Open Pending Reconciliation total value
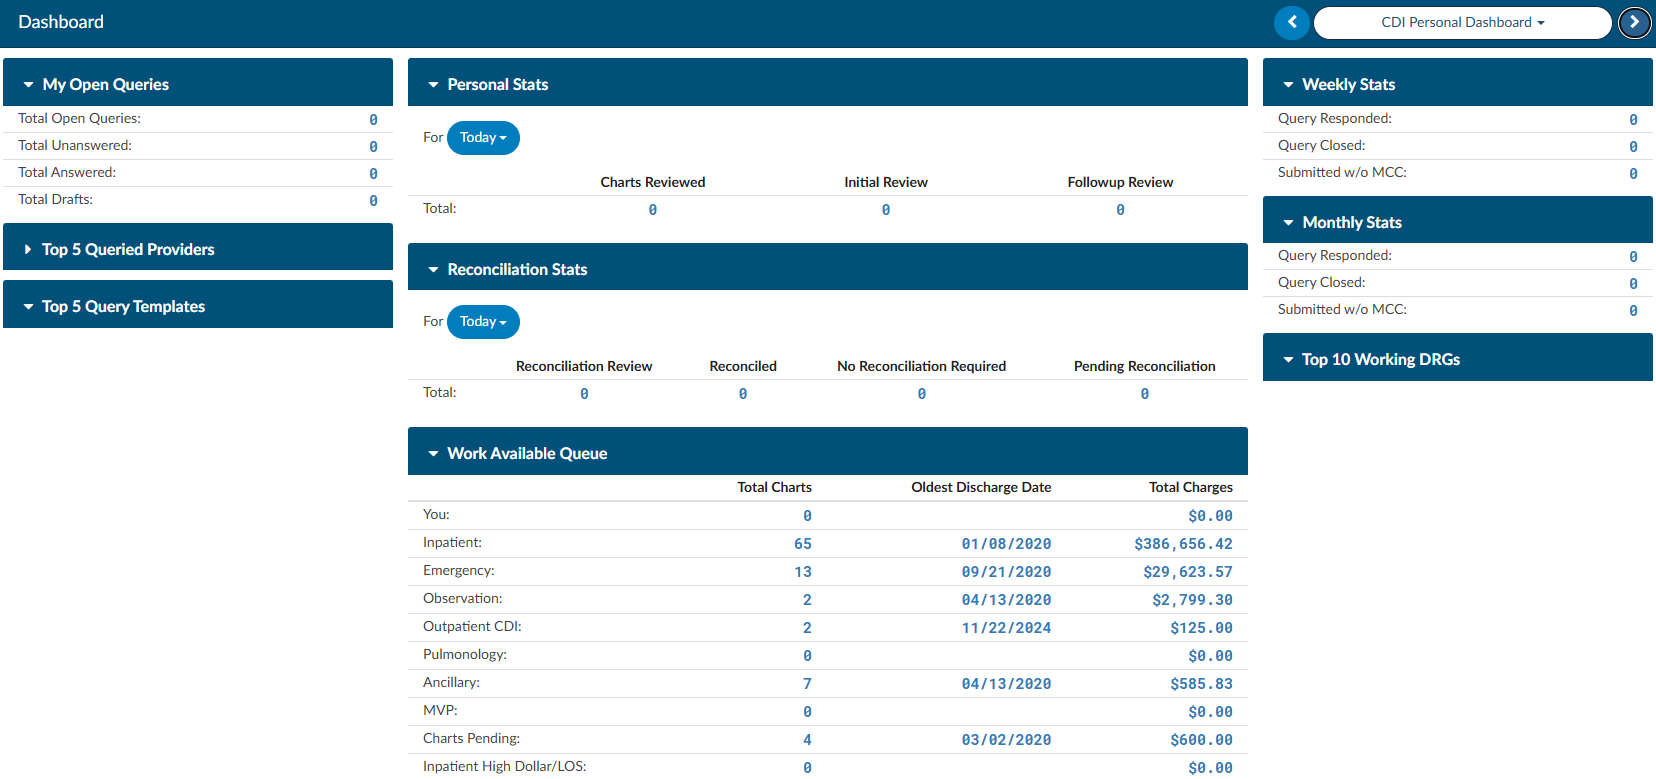1656x779 pixels. click(x=1145, y=393)
